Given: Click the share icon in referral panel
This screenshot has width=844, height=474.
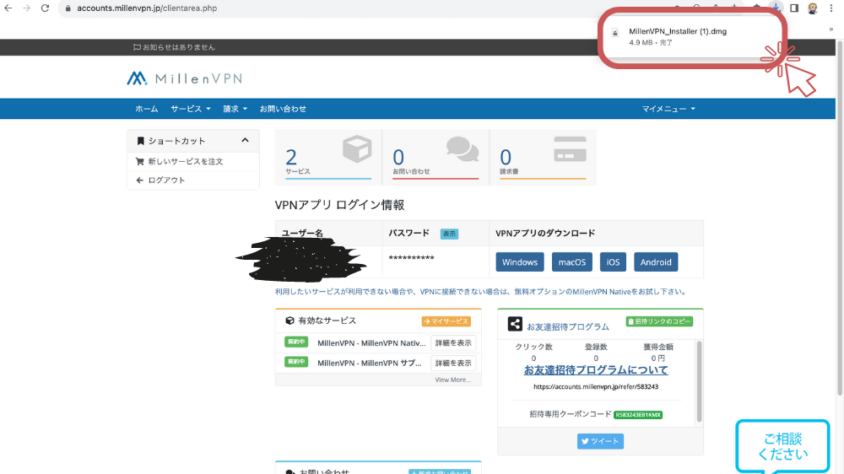Looking at the screenshot, I should (515, 324).
